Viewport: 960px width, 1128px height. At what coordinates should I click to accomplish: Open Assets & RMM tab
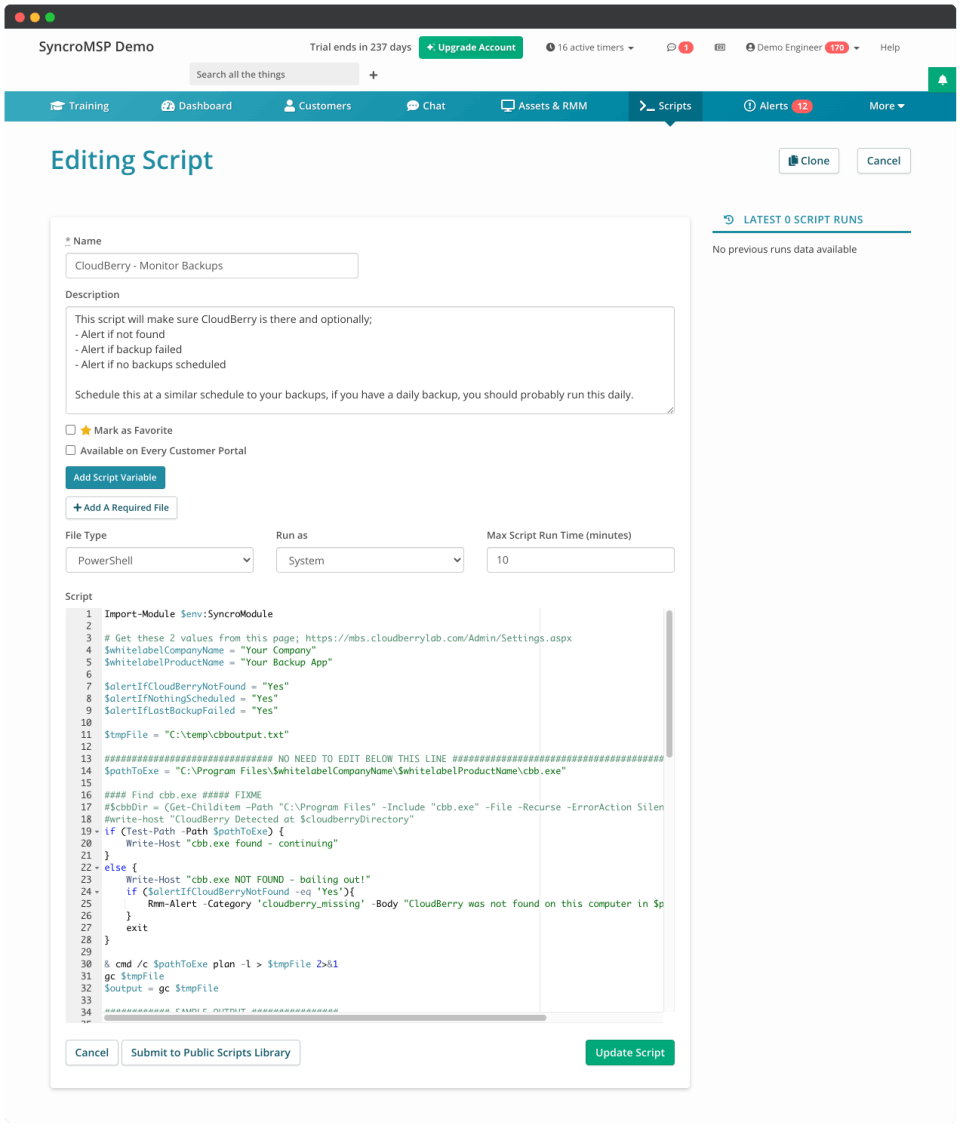coord(544,106)
